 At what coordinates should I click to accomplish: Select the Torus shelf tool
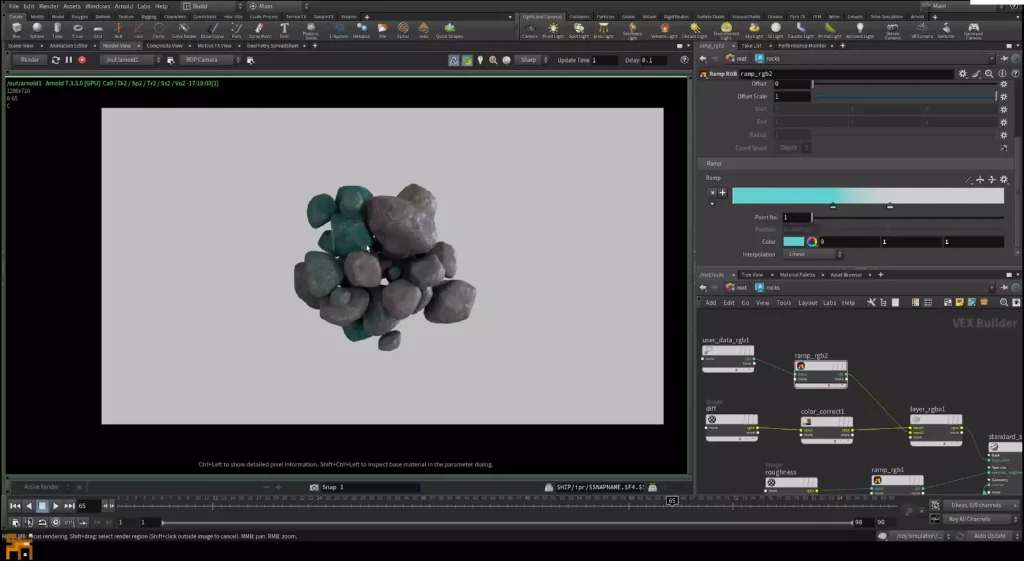(x=77, y=29)
